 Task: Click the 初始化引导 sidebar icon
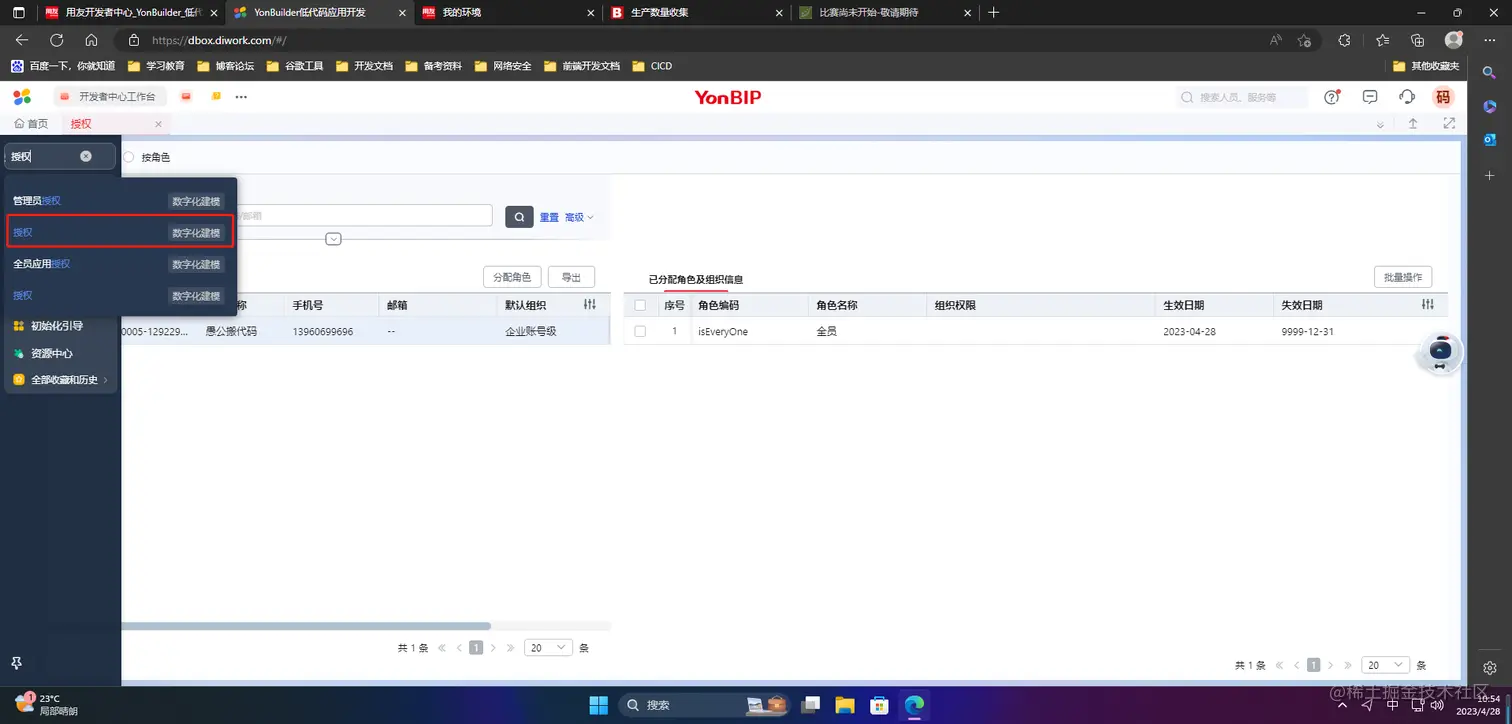pos(17,324)
